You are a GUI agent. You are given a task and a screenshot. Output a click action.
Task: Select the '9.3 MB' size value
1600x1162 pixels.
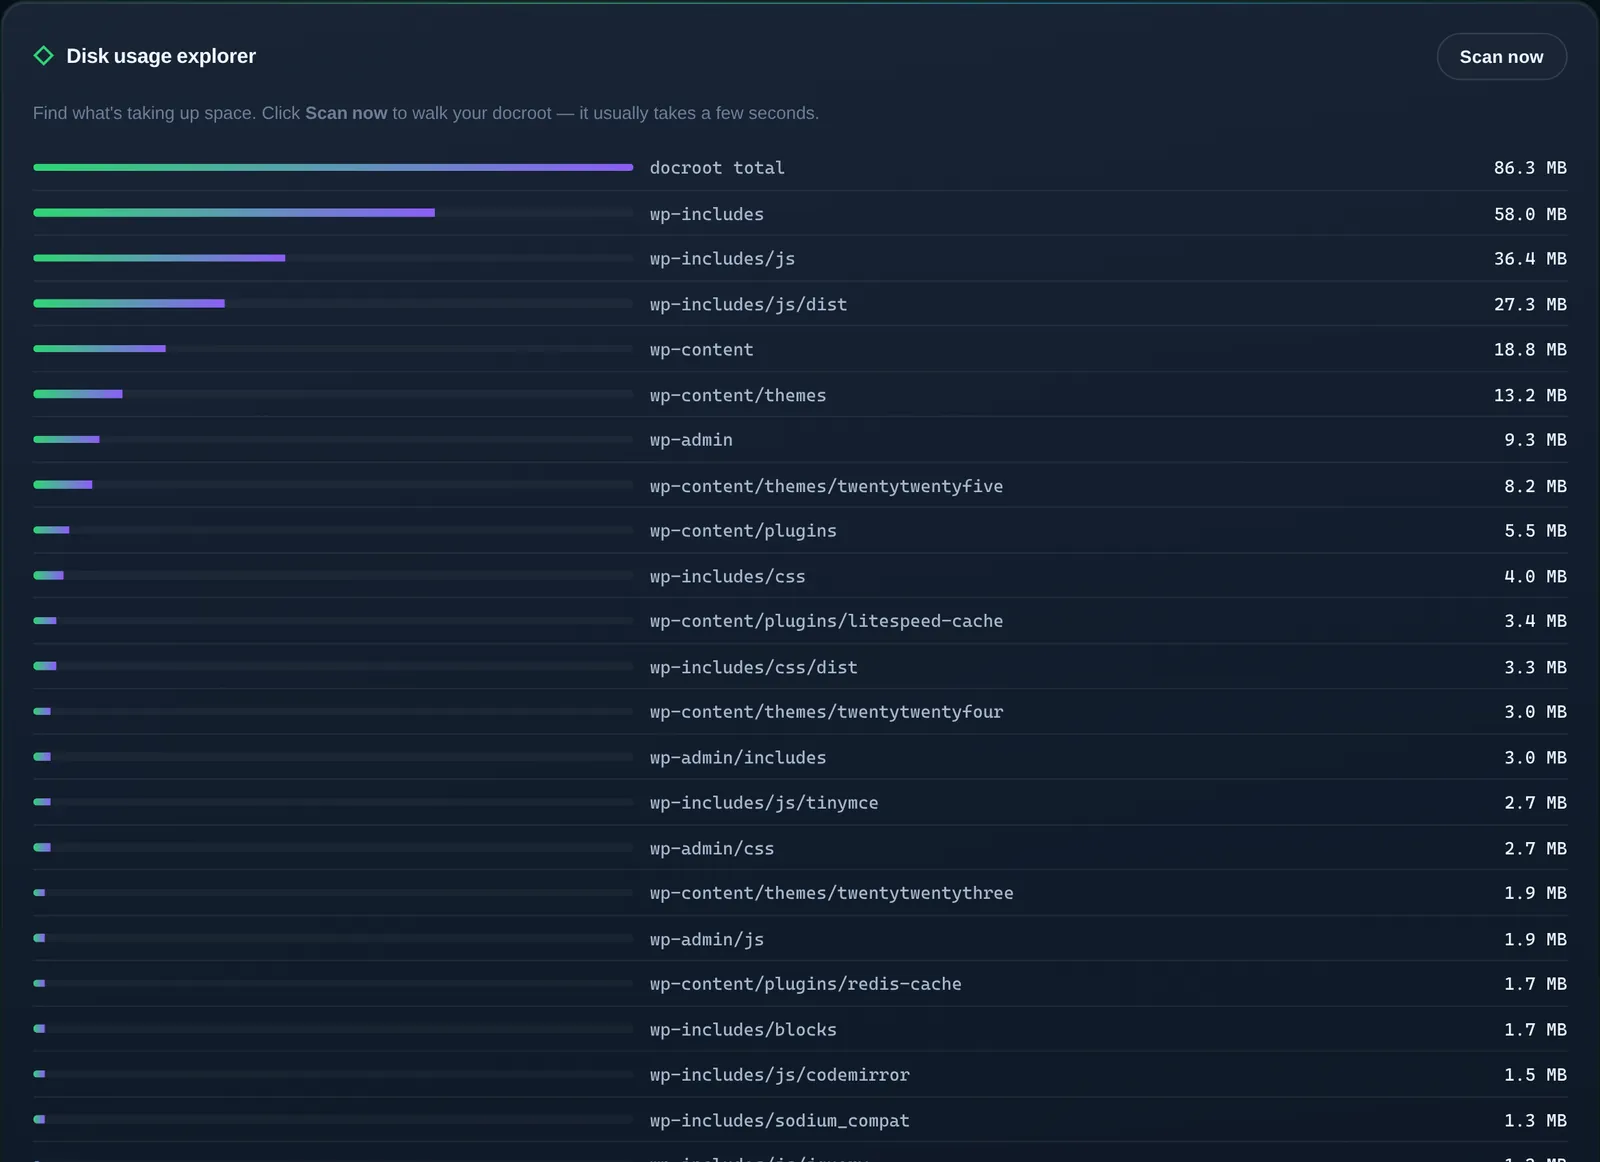(1535, 440)
